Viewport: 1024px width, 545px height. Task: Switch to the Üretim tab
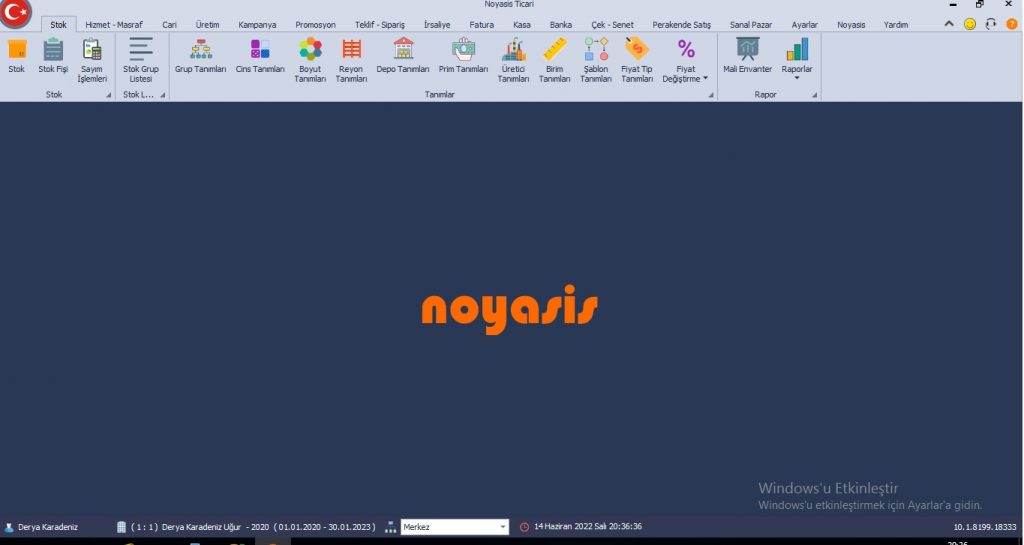tap(208, 25)
